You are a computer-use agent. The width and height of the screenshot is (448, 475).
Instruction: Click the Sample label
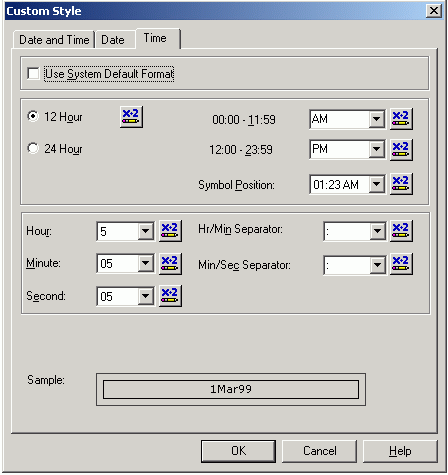point(46,380)
